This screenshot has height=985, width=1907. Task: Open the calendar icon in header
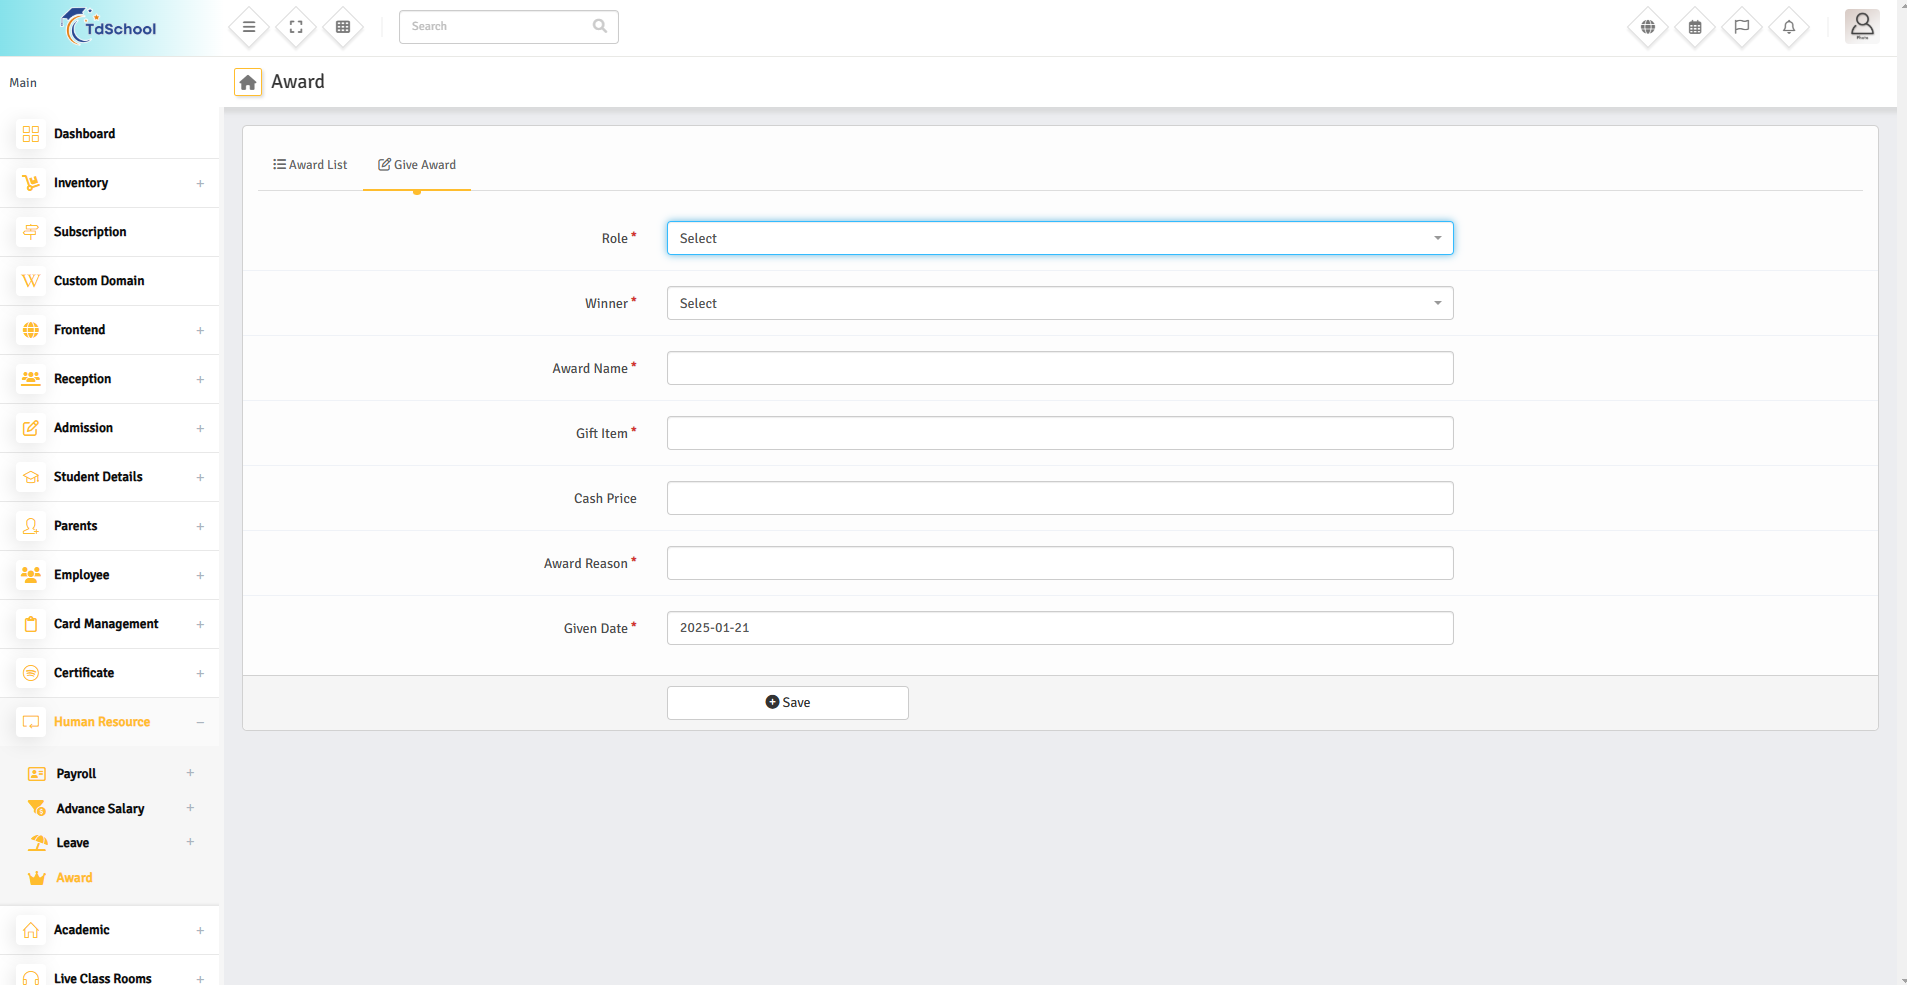point(1695,27)
